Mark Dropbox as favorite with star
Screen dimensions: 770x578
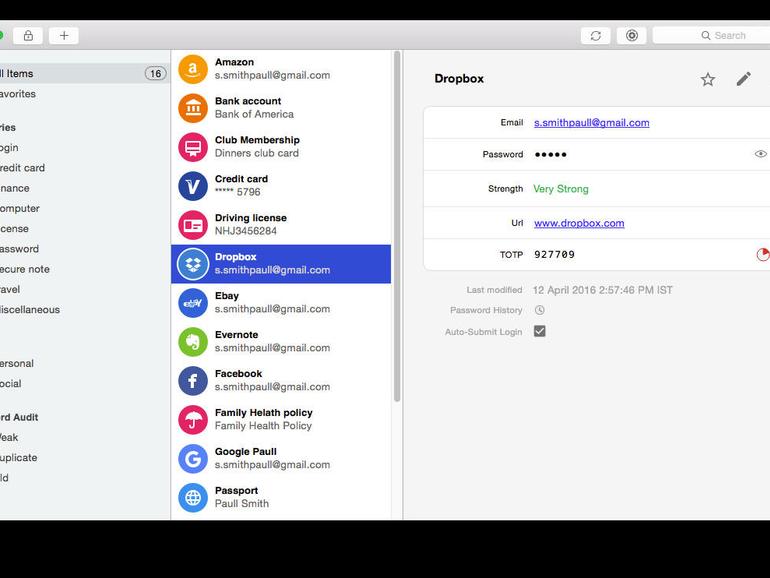708,79
